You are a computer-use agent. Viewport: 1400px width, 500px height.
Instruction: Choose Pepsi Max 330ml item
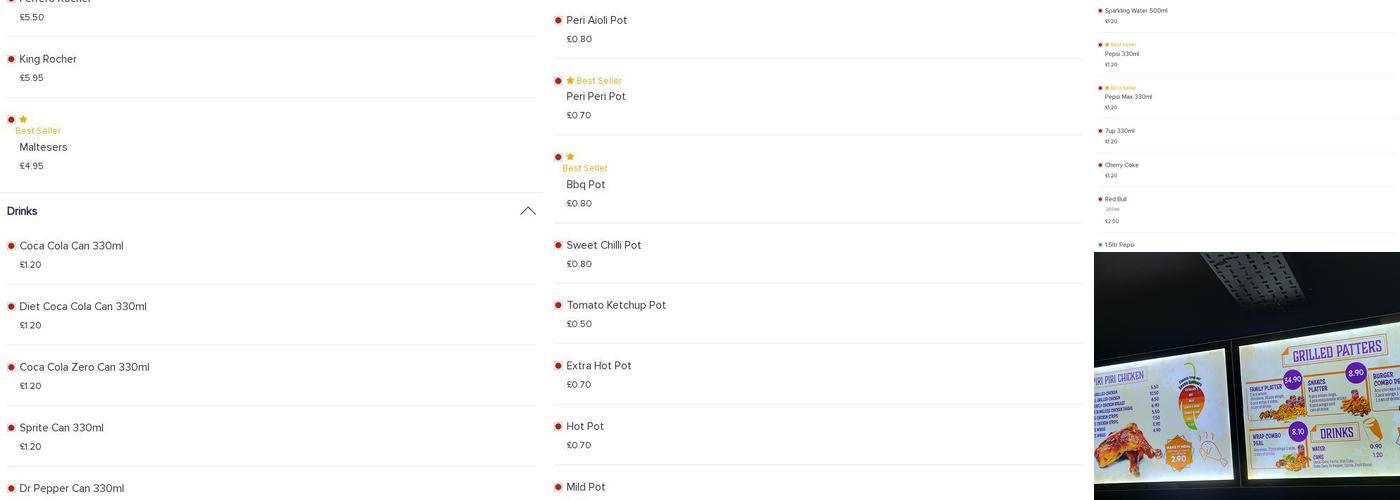click(1128, 97)
